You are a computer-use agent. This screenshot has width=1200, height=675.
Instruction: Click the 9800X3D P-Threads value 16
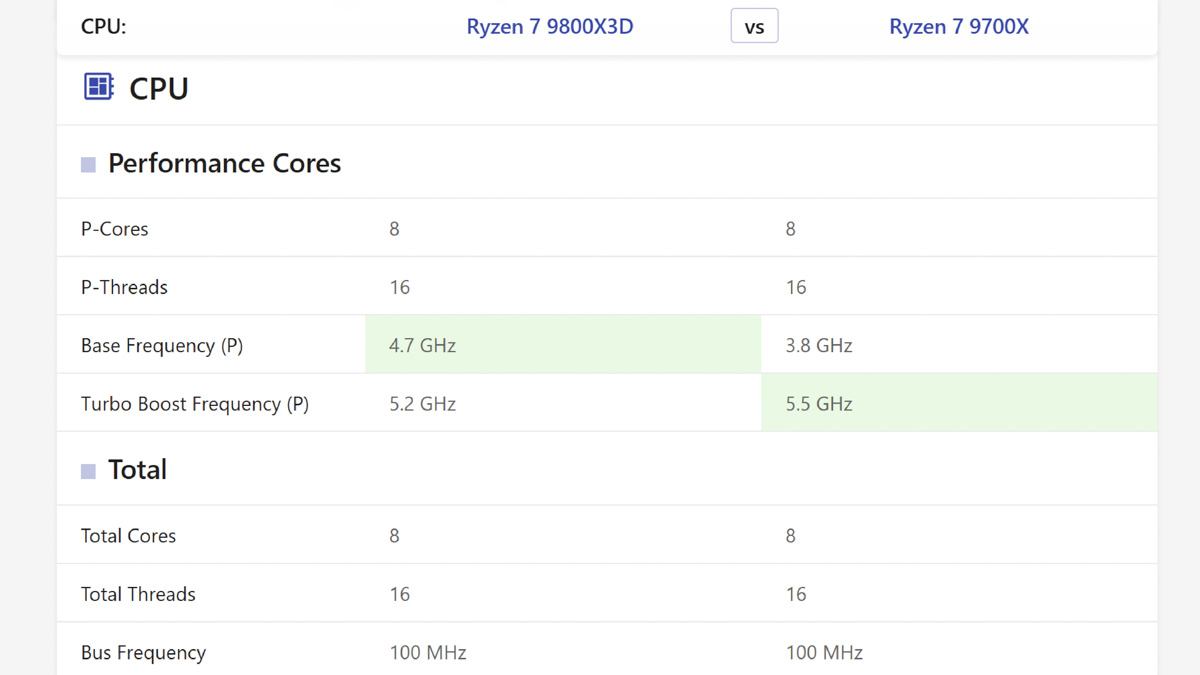click(400, 287)
